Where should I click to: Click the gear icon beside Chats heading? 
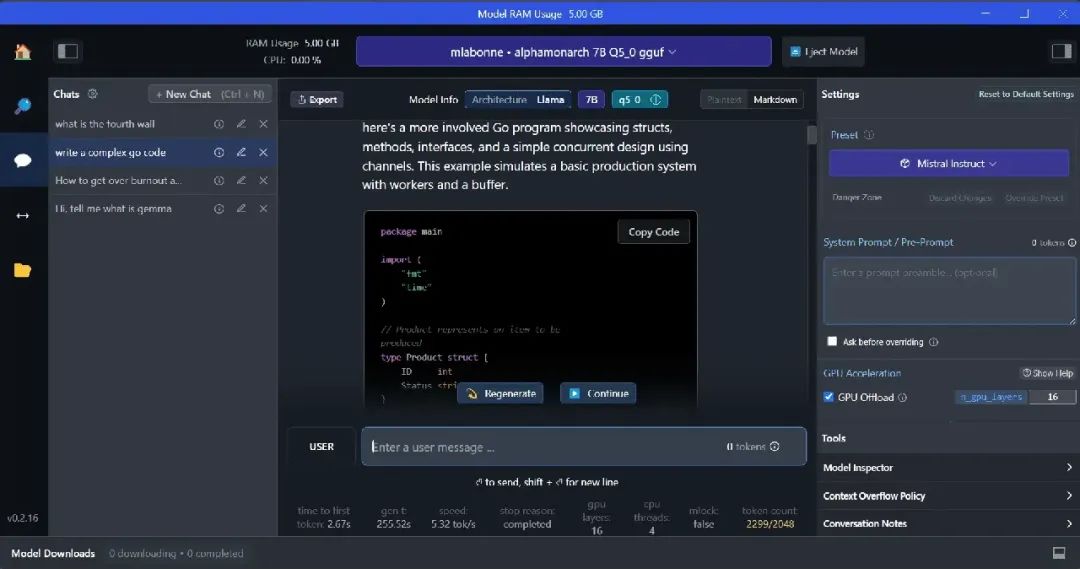92,94
